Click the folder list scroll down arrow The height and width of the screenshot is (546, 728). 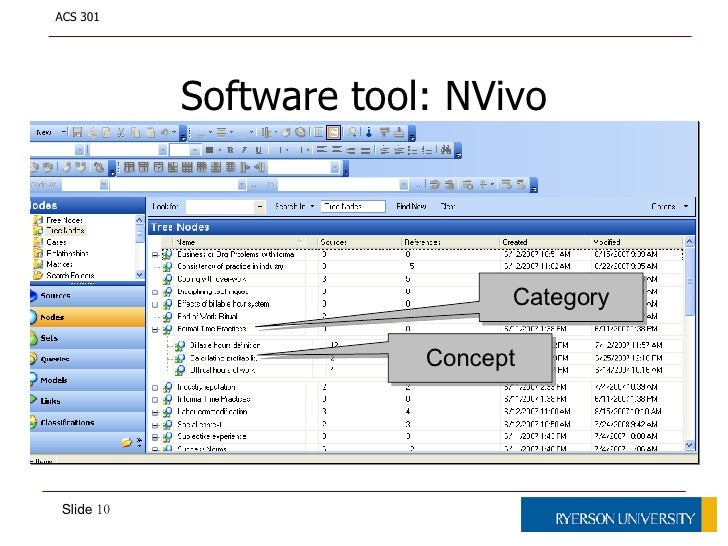140,275
